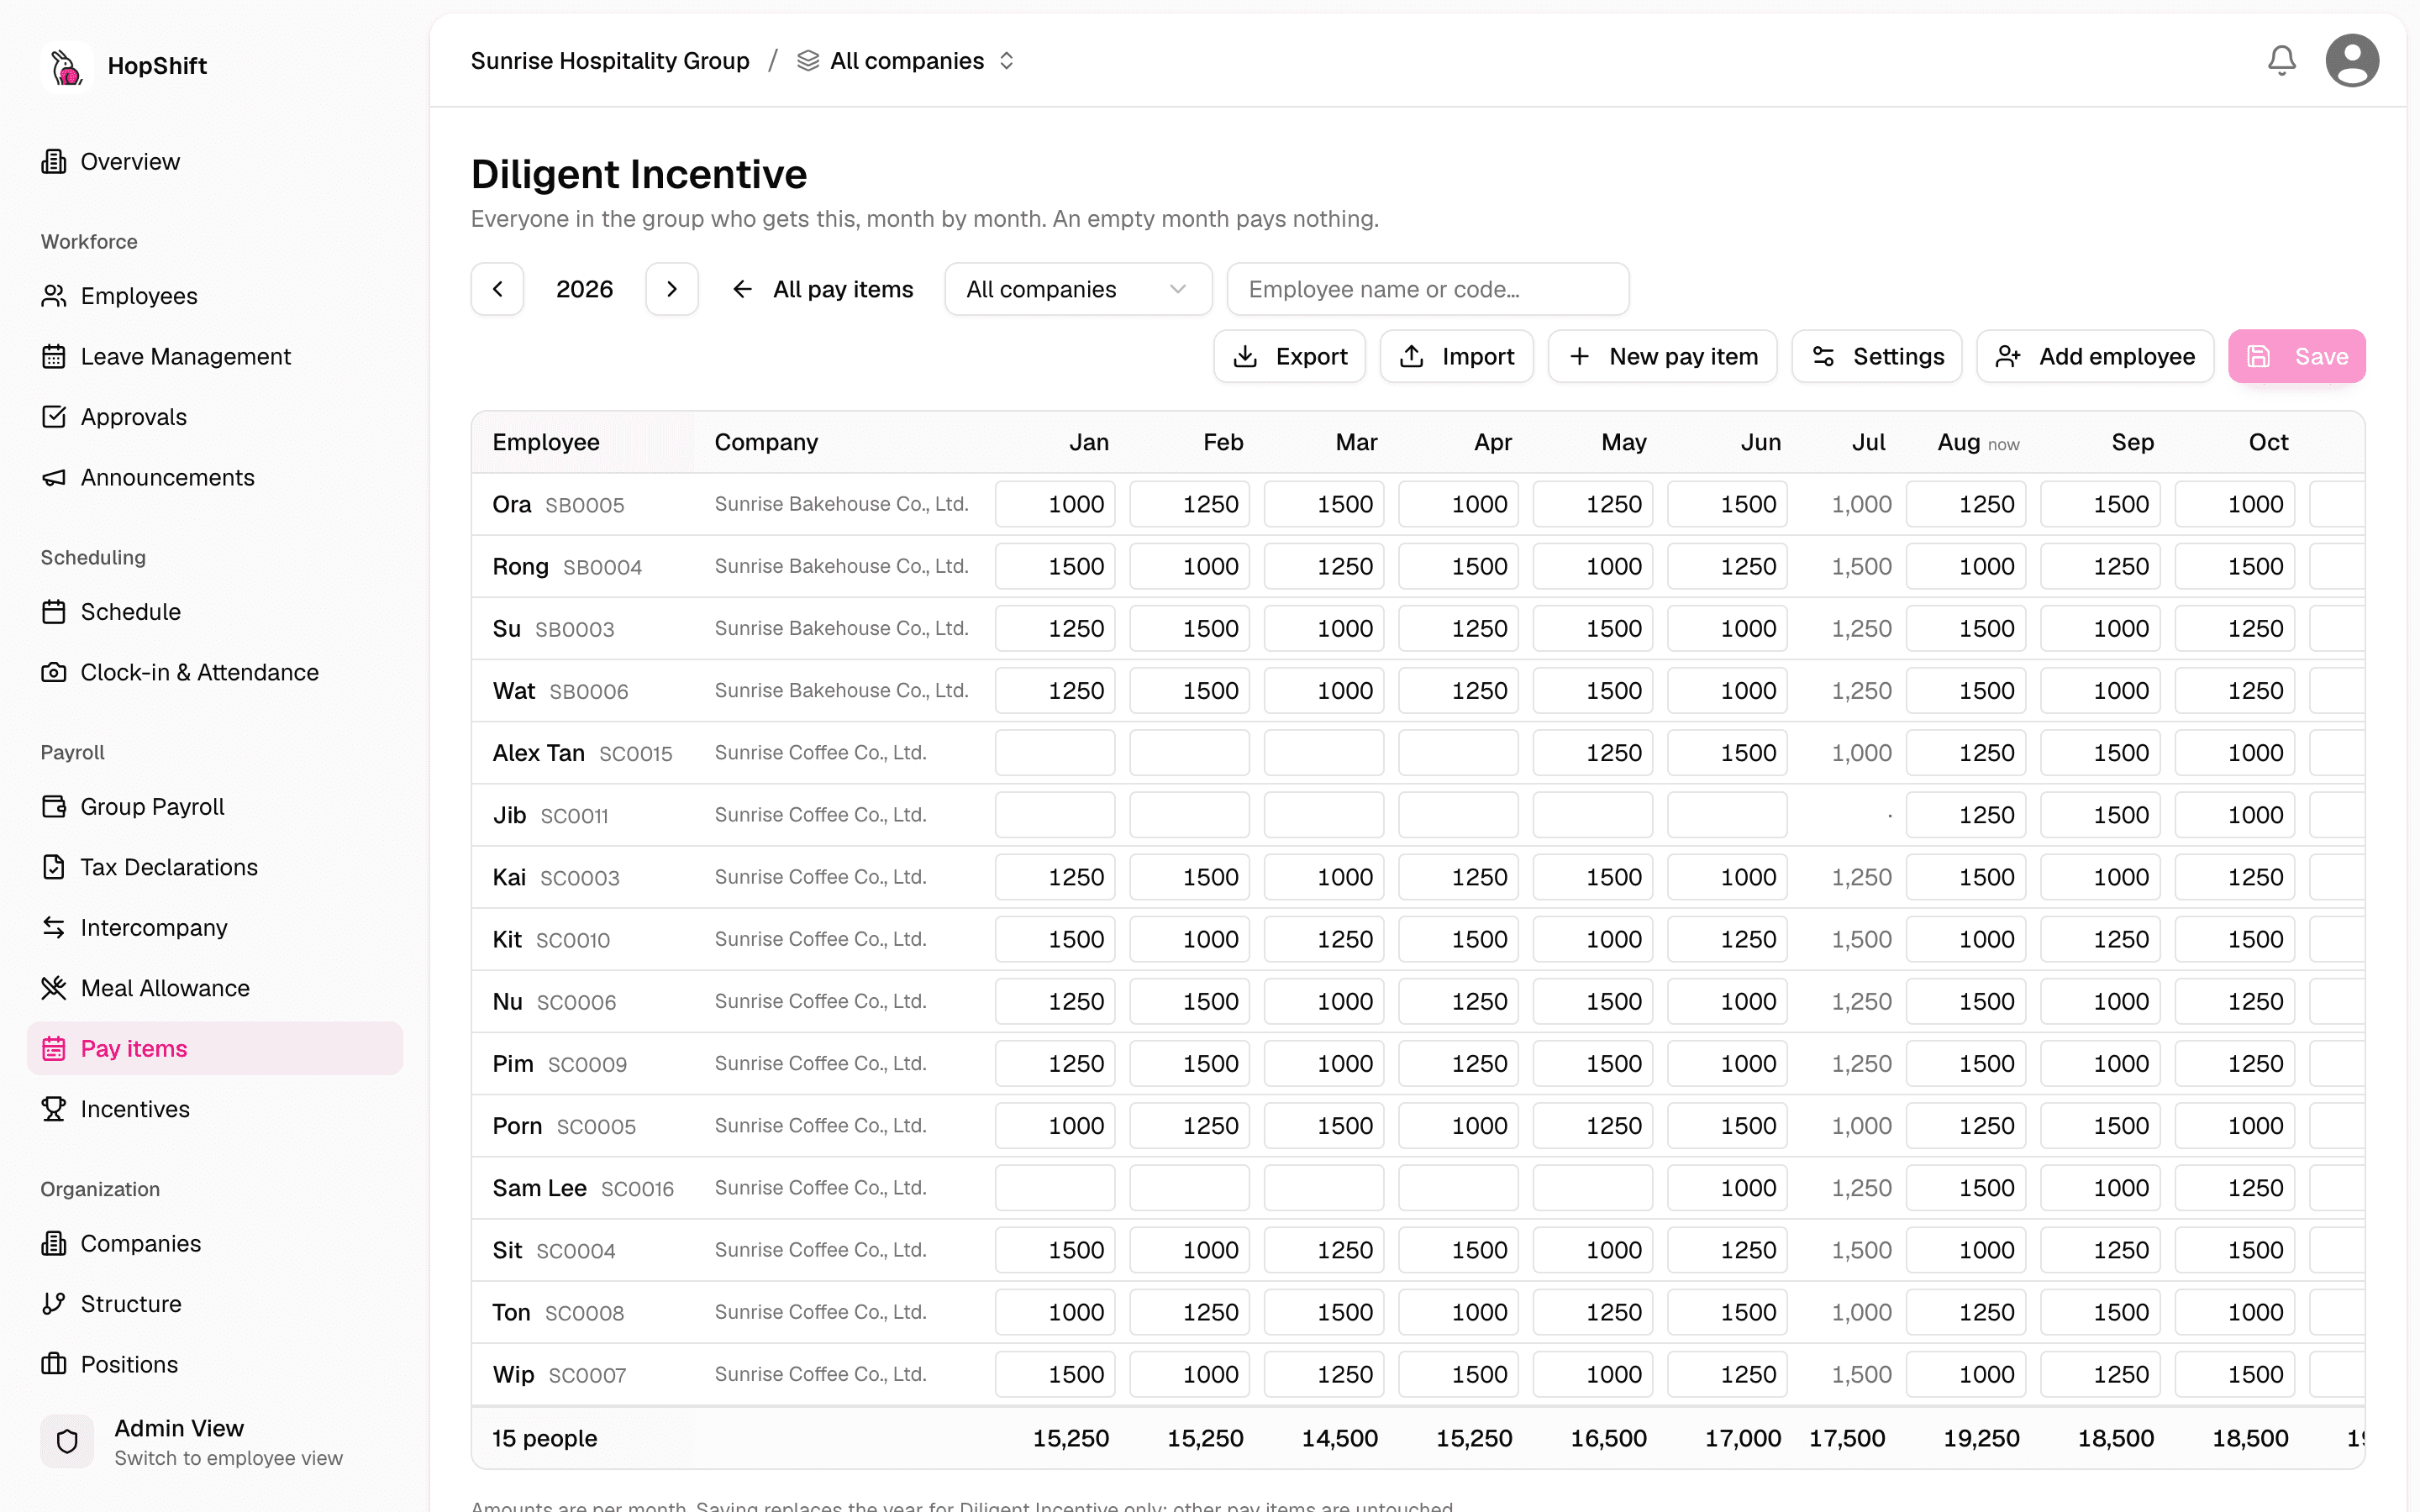Viewport: 2420px width, 1512px height.
Task: Return to All pay items
Action: 823,289
